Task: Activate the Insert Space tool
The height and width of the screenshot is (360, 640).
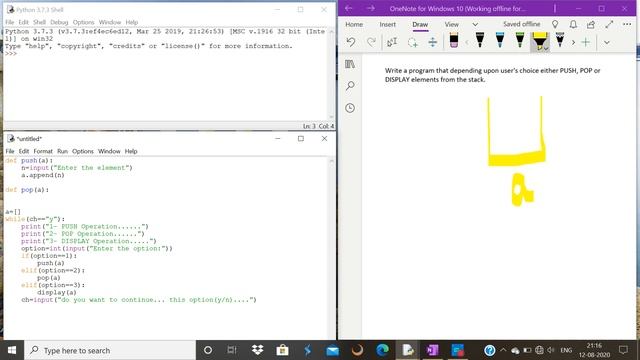Action: pos(433,42)
